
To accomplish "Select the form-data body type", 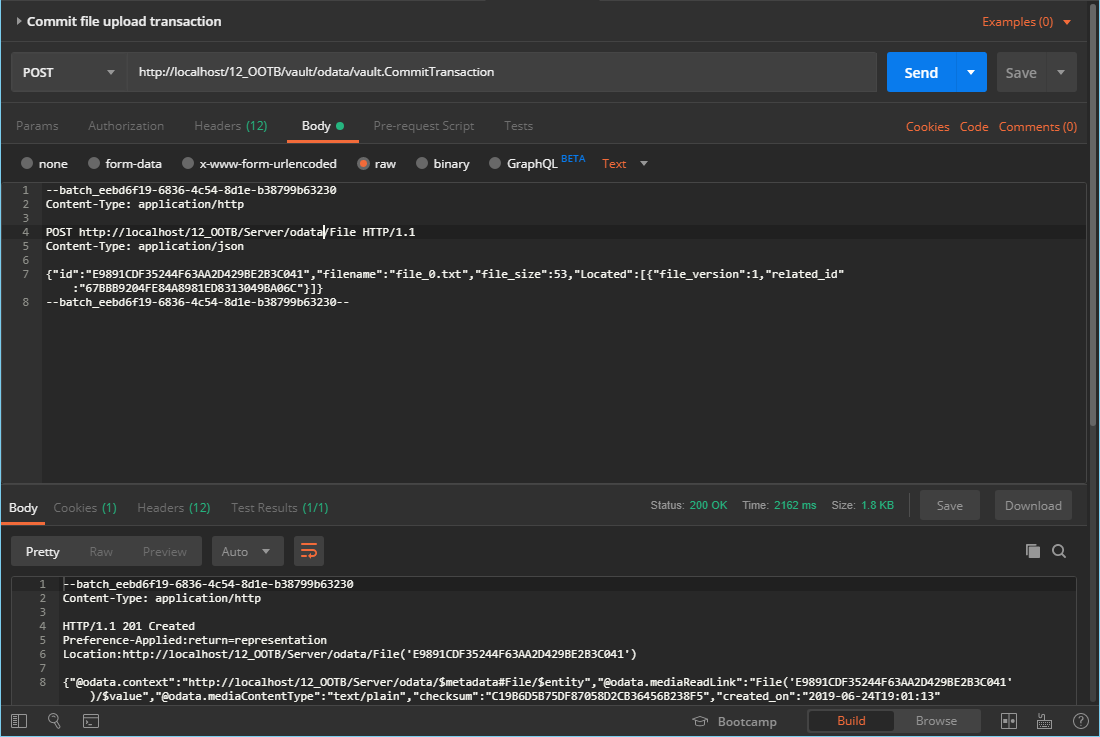I will pos(125,164).
